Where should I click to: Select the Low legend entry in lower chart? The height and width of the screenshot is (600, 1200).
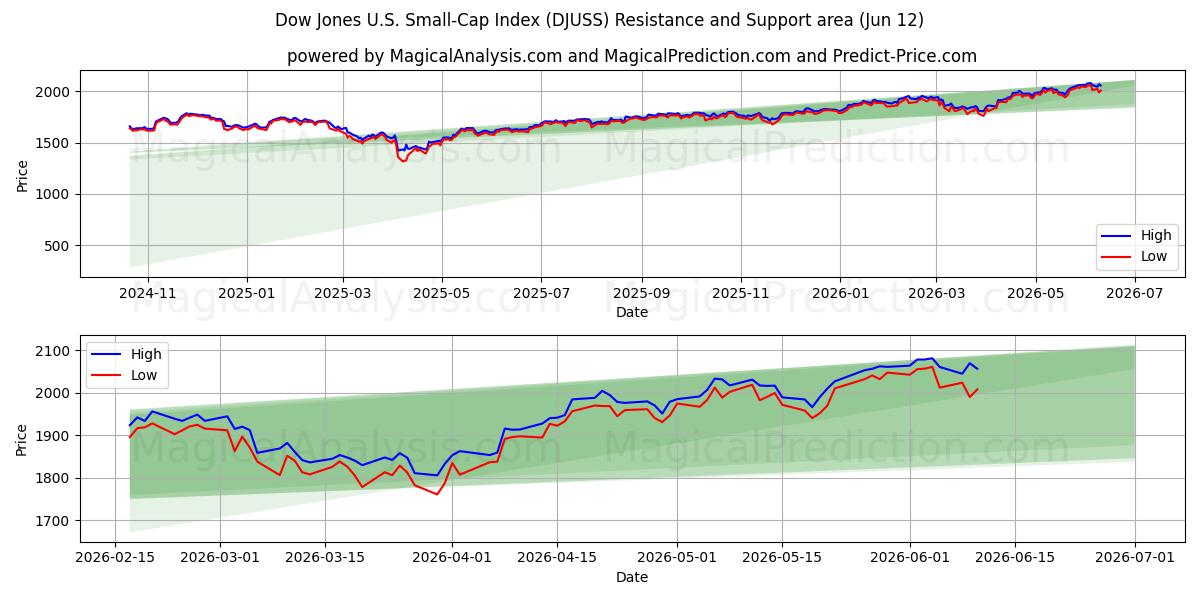[x=126, y=374]
